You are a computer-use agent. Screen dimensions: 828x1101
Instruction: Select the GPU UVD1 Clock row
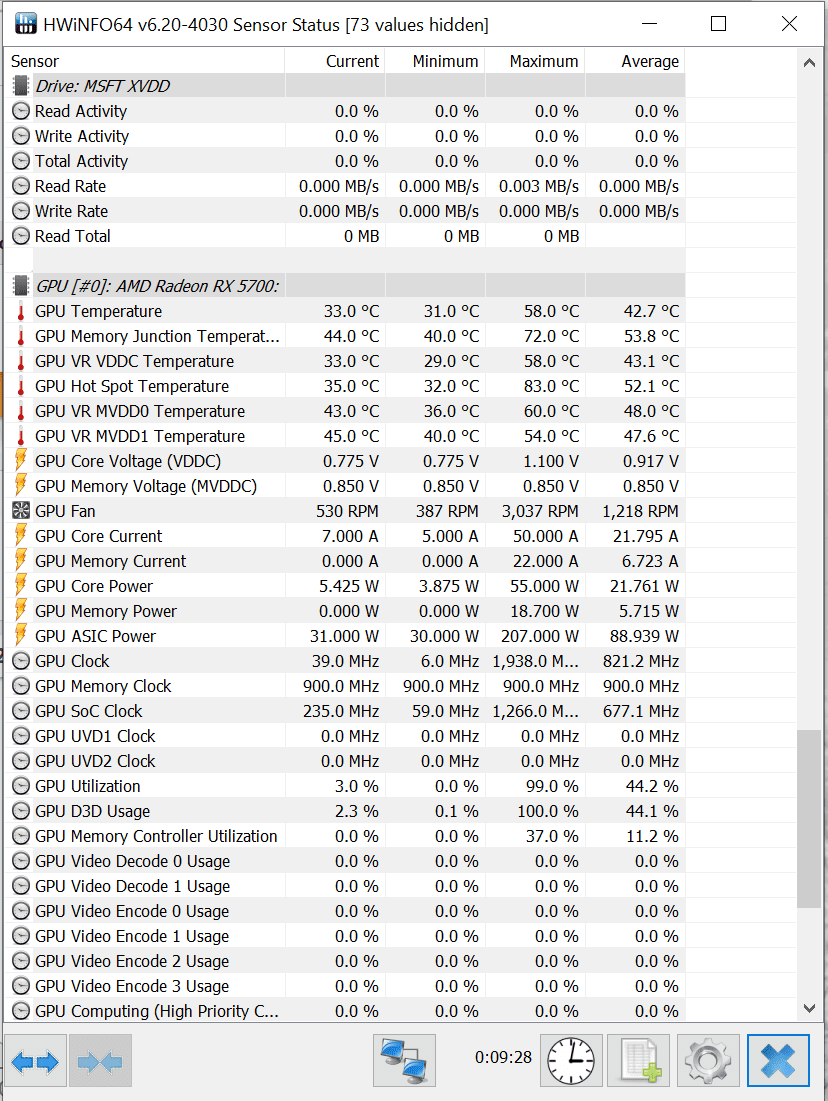[345, 736]
